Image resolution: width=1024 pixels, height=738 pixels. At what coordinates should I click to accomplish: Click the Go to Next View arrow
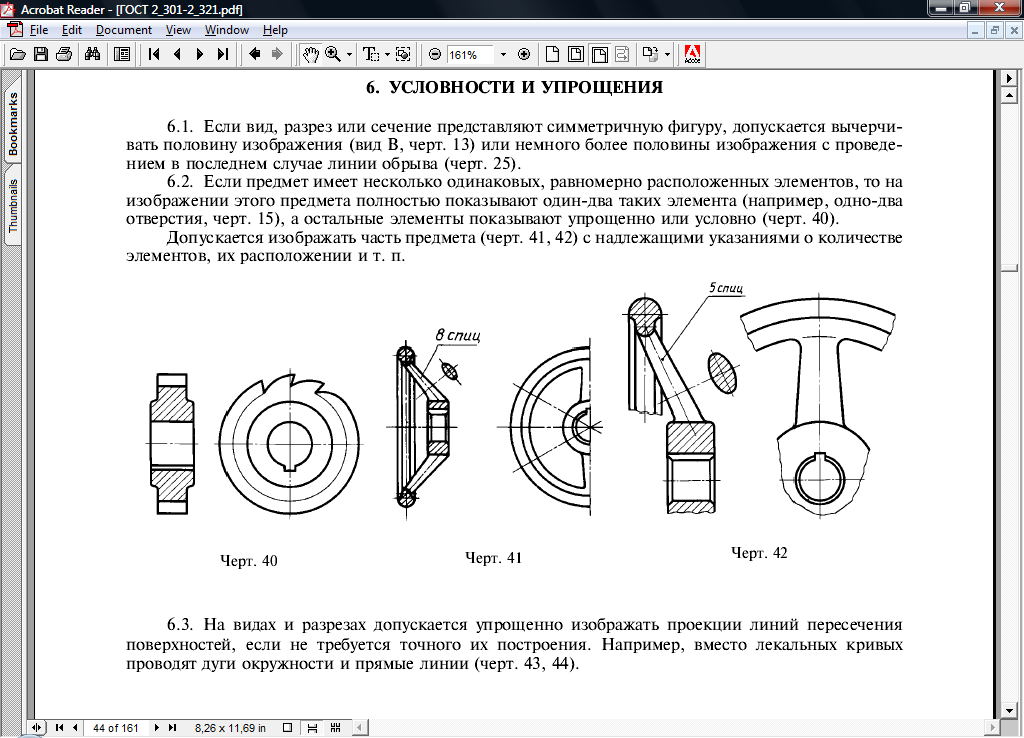(x=277, y=55)
